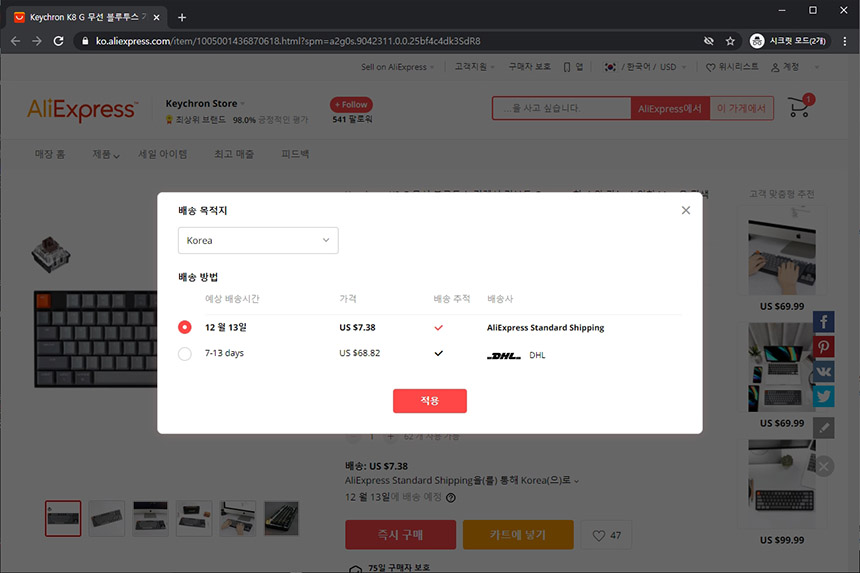Go to 매장 홈 tab
This screenshot has height=573, width=860.
[x=50, y=154]
